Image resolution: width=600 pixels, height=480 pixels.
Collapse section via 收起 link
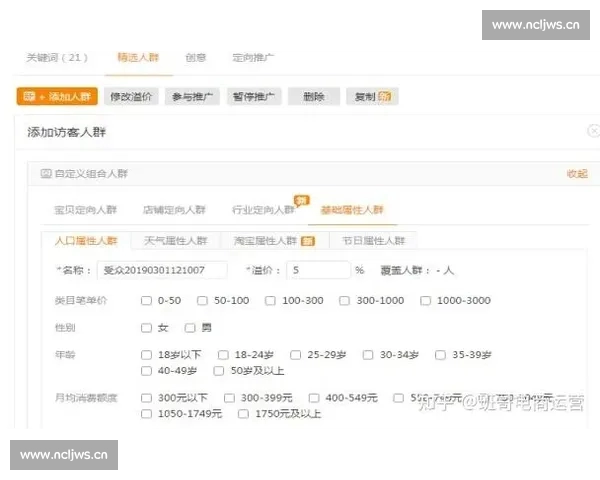(577, 174)
